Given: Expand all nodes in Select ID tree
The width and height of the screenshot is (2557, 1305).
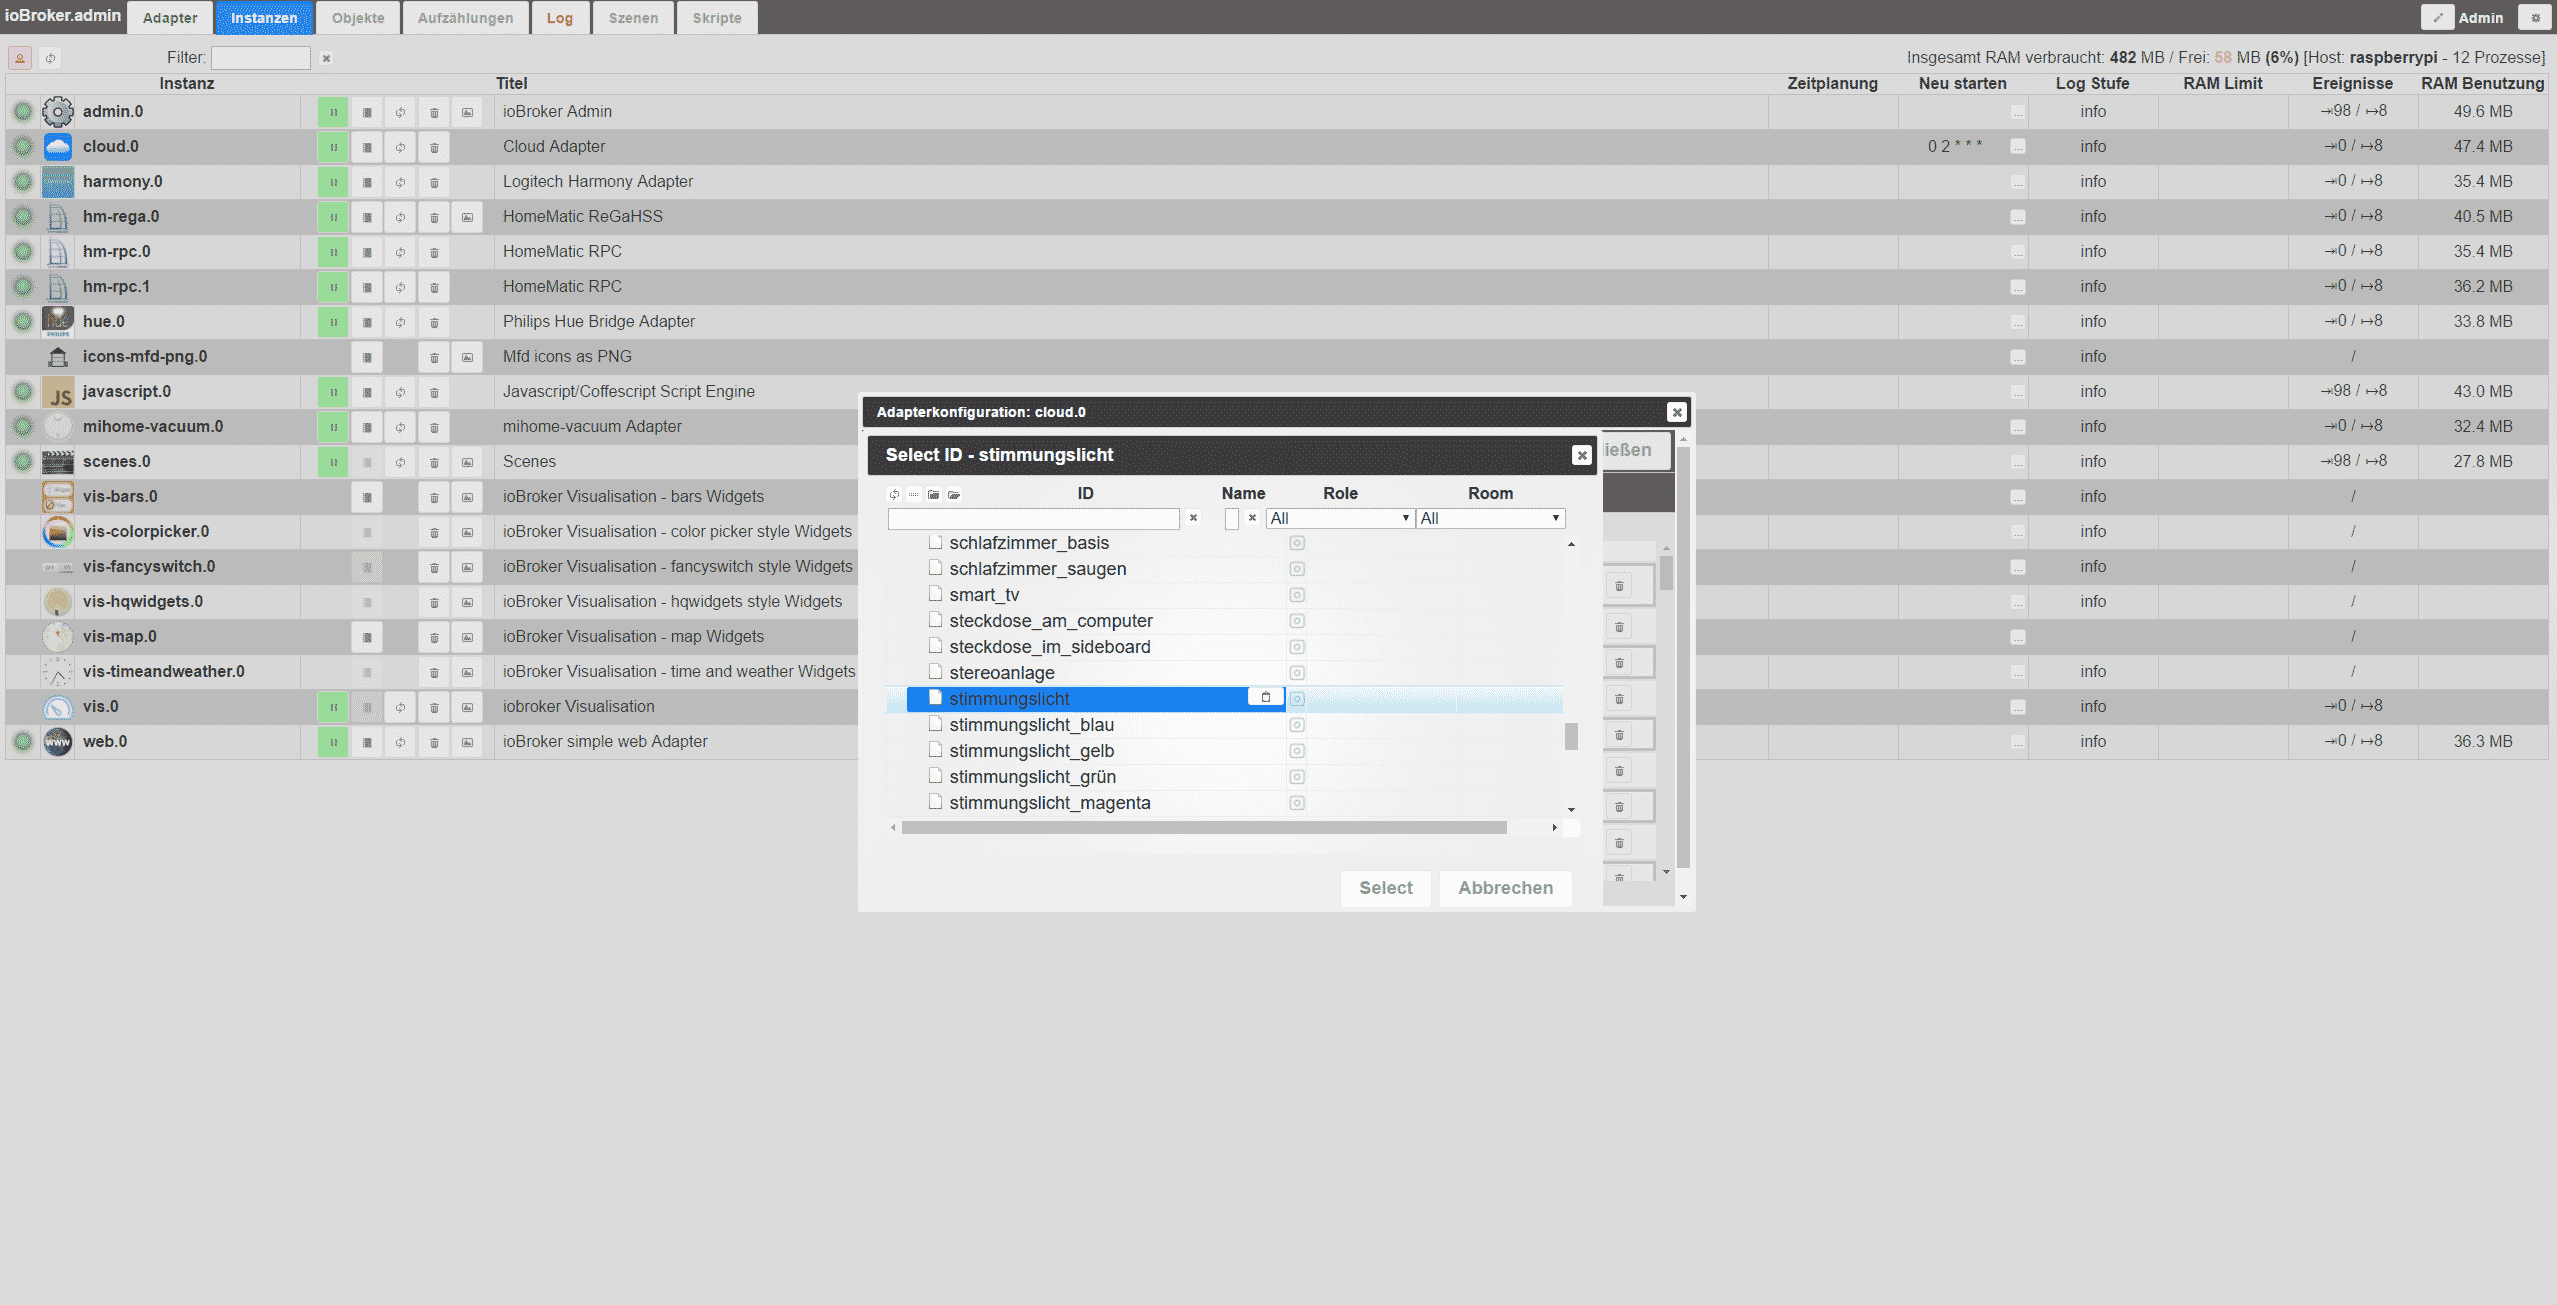Looking at the screenshot, I should click(954, 494).
